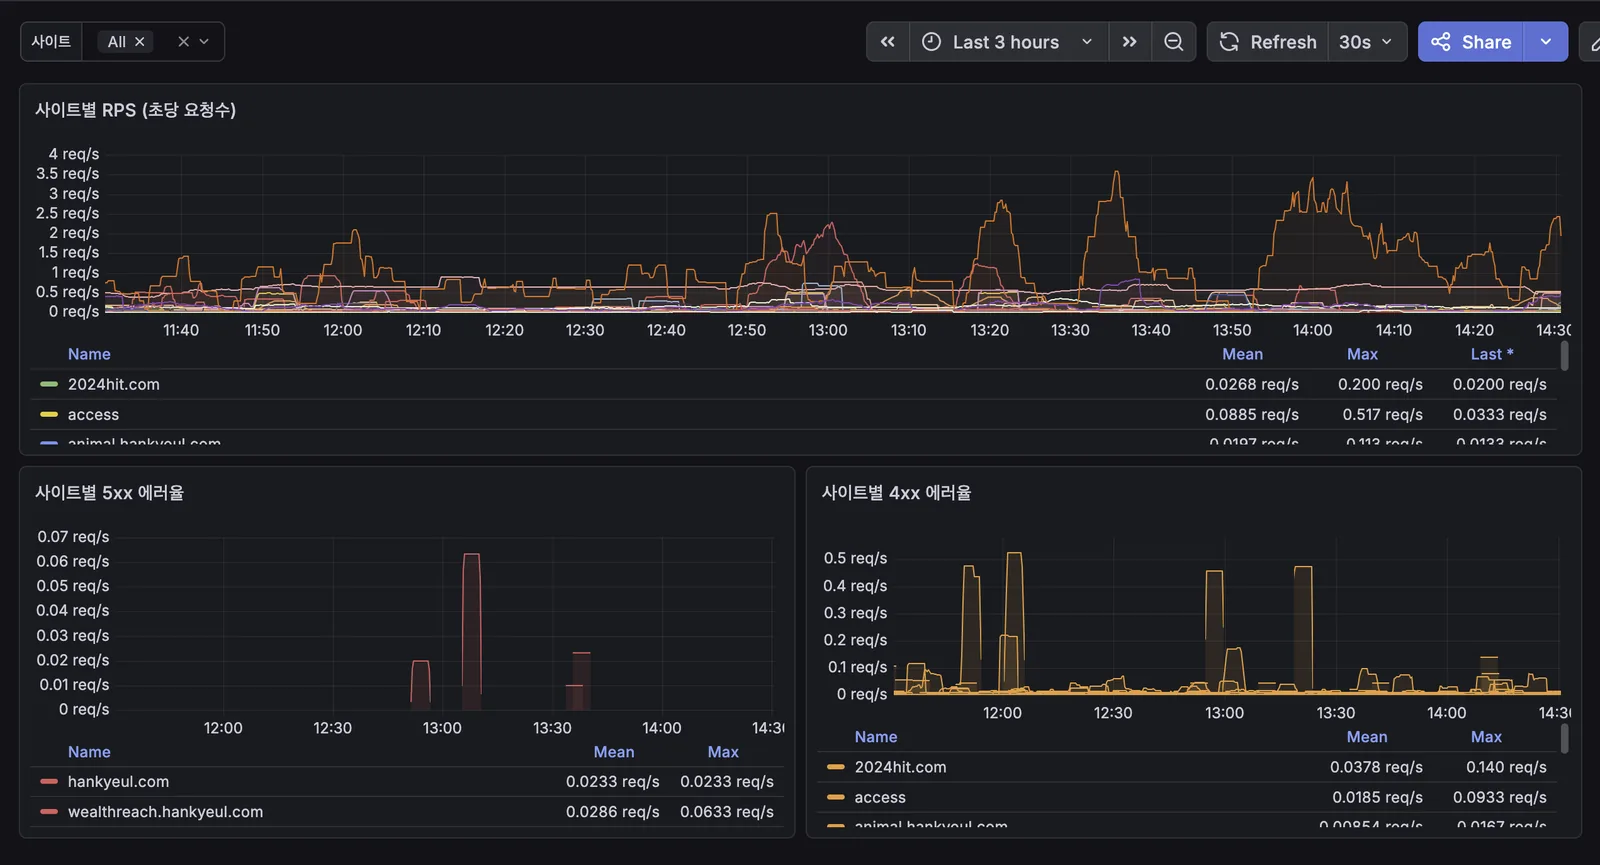Shift time range forward with double-right arrows
Screen dimensions: 1600x865
click(x=1130, y=42)
